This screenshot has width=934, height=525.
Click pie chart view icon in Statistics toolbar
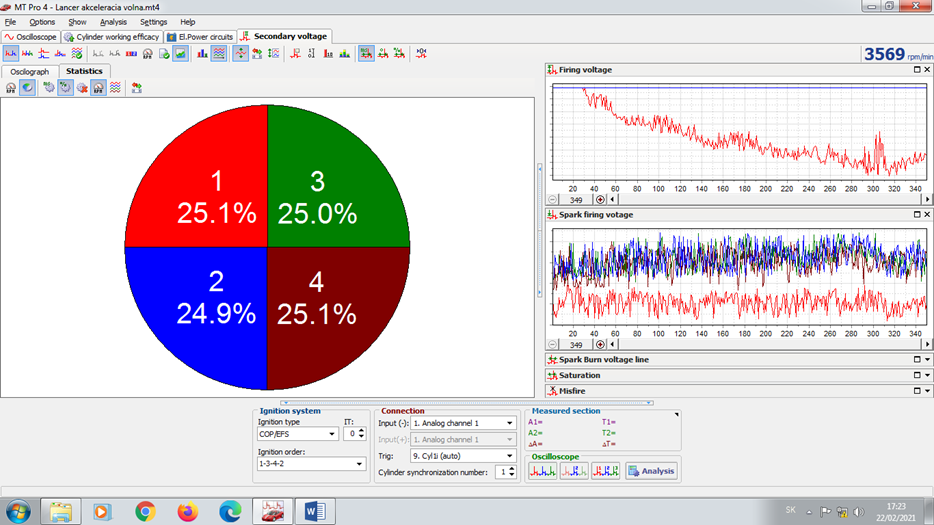click(27, 88)
